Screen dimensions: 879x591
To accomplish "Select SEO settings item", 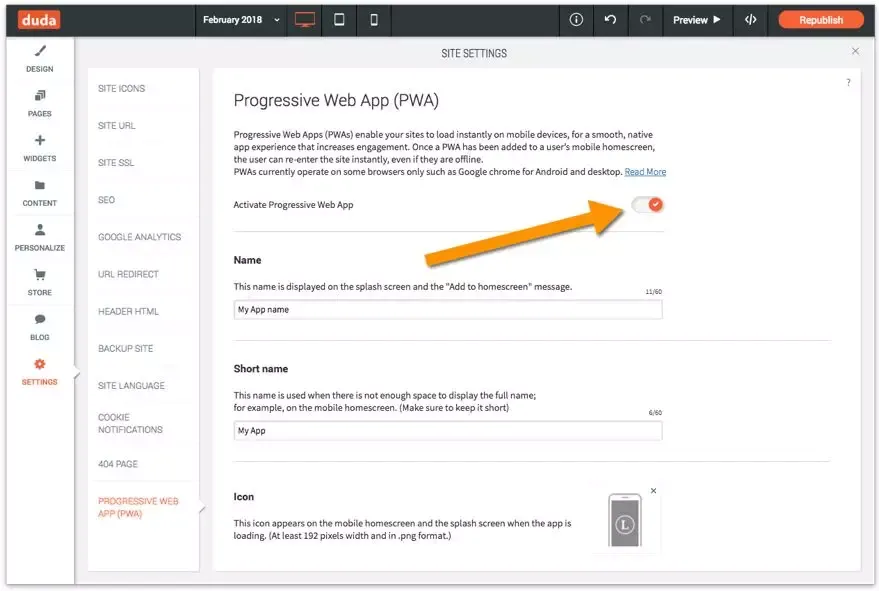I will coord(107,200).
